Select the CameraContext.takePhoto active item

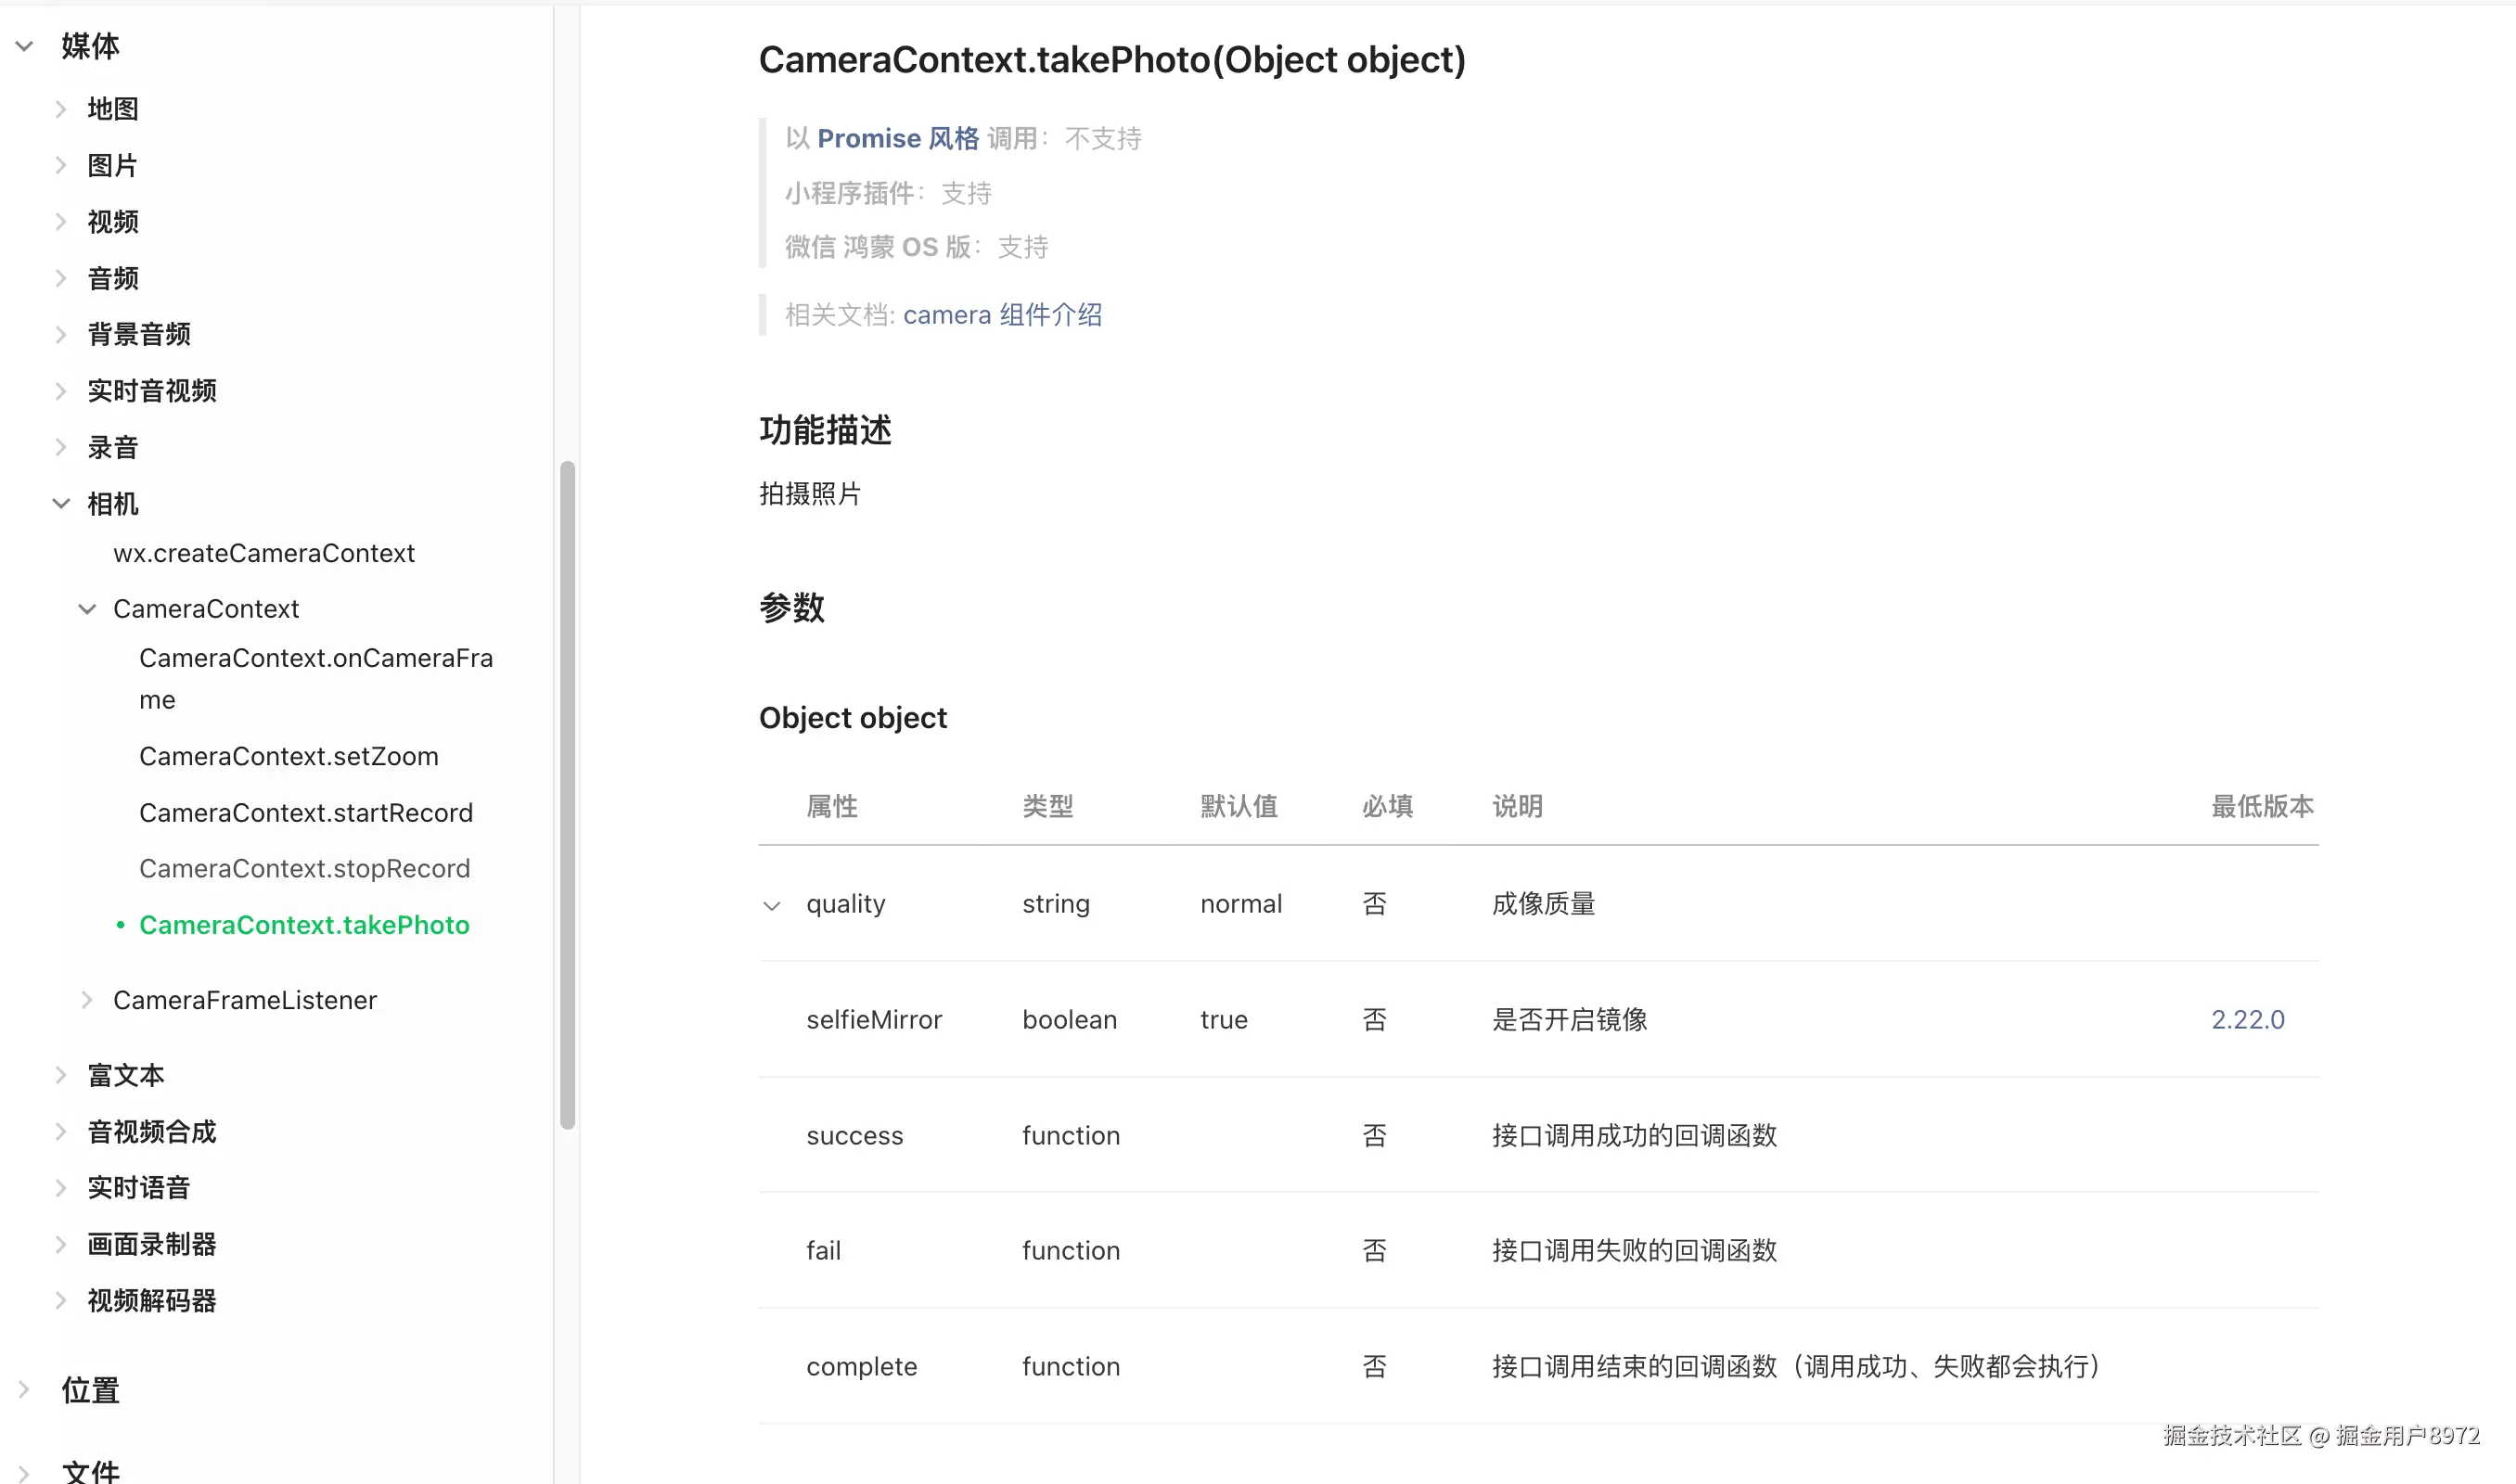304,925
